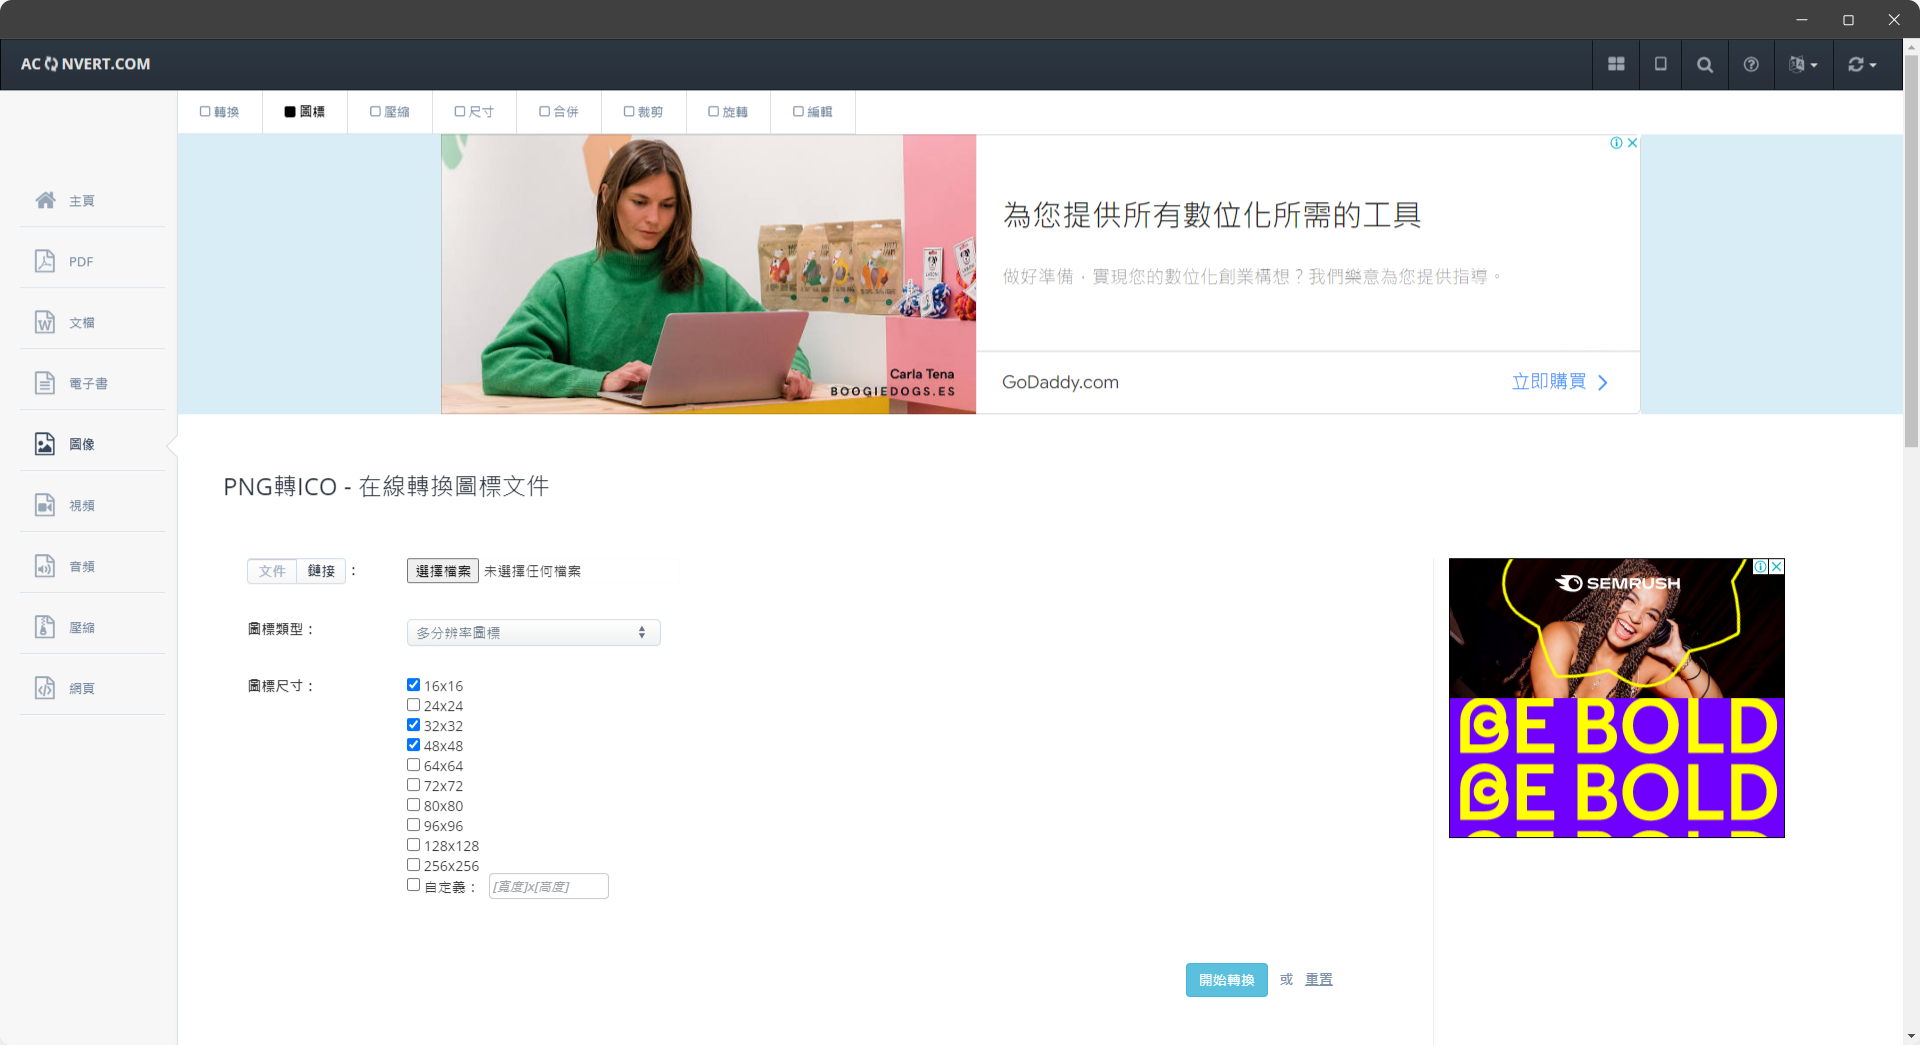Screen dimensions: 1920x1045
Task: Check the 96x96 size checkbox
Action: click(x=413, y=825)
